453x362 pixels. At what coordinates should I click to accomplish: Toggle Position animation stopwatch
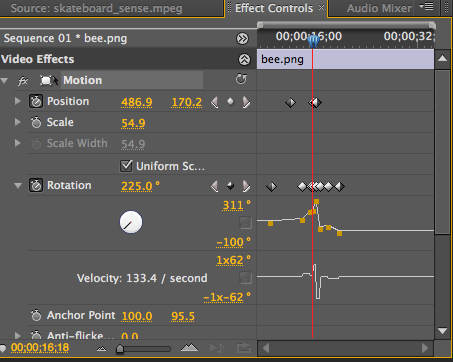(x=36, y=101)
